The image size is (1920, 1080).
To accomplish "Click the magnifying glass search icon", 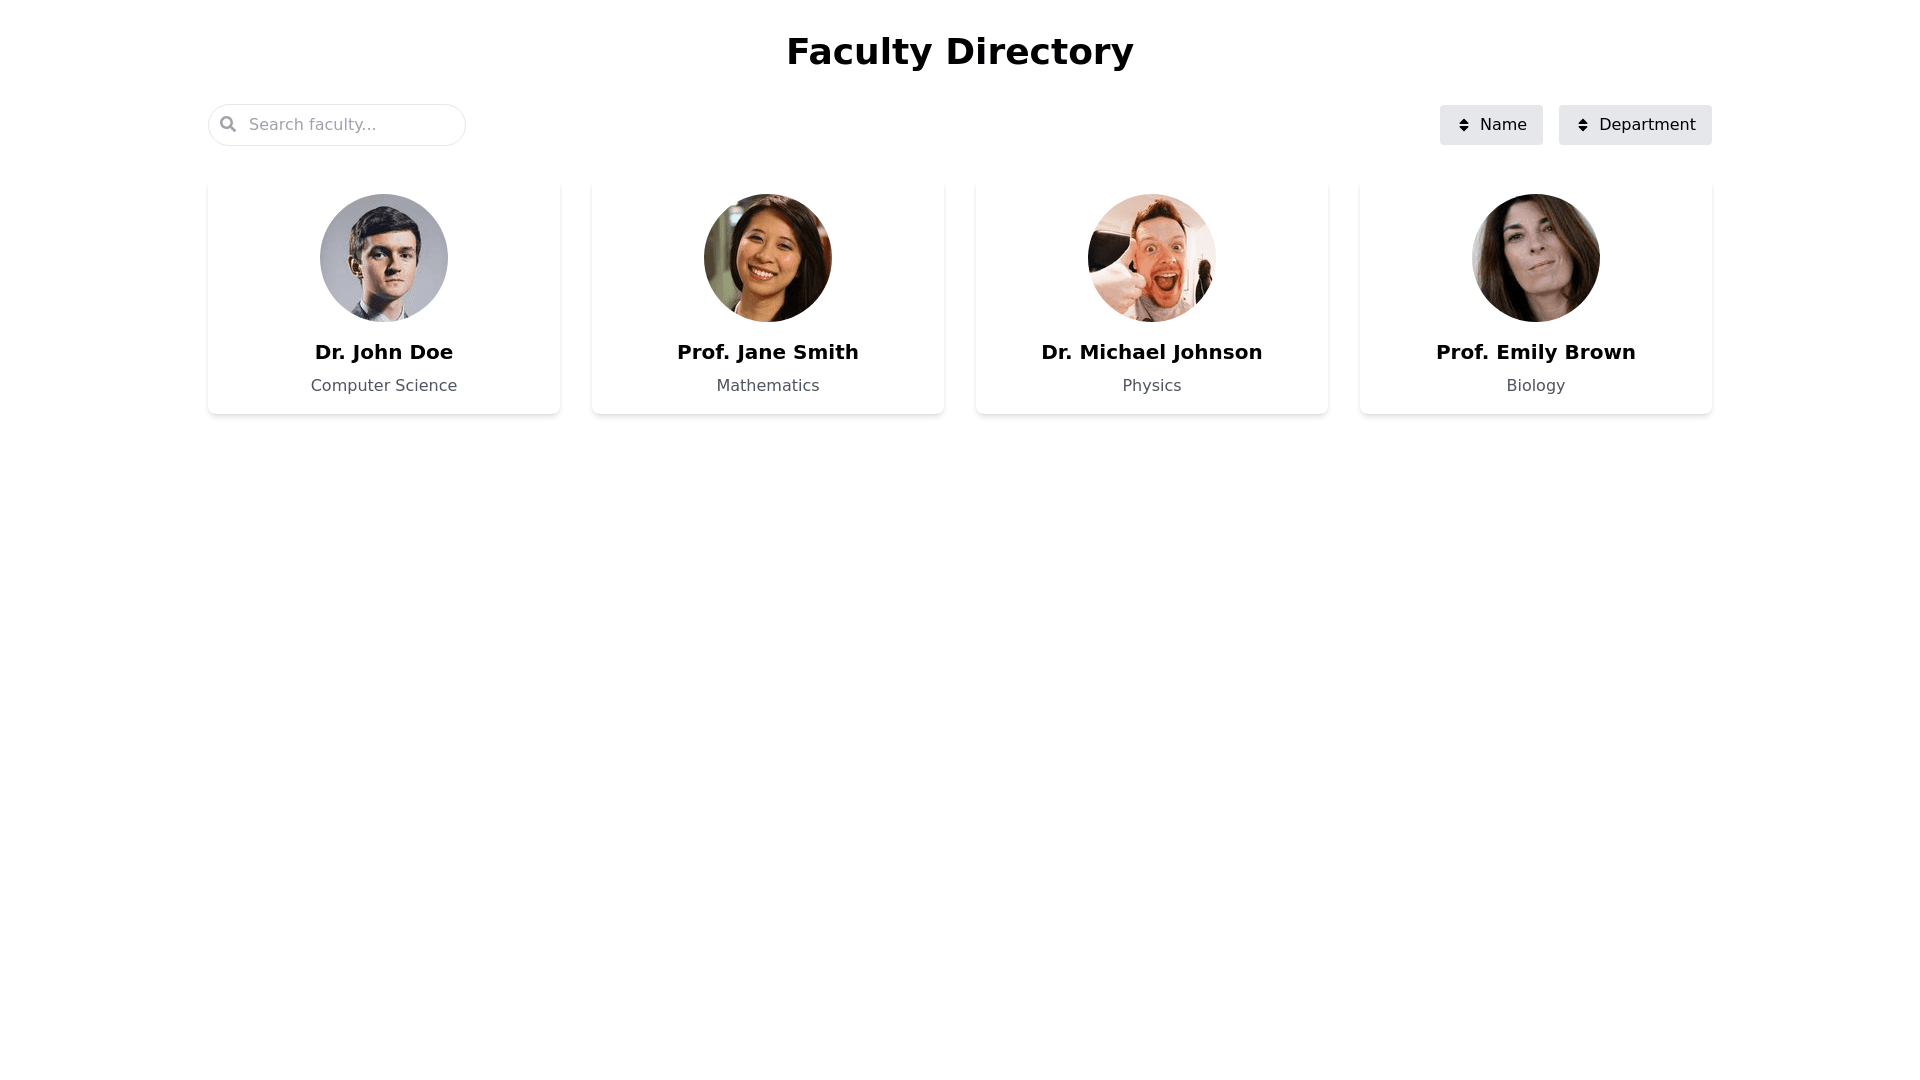I will pos(228,124).
